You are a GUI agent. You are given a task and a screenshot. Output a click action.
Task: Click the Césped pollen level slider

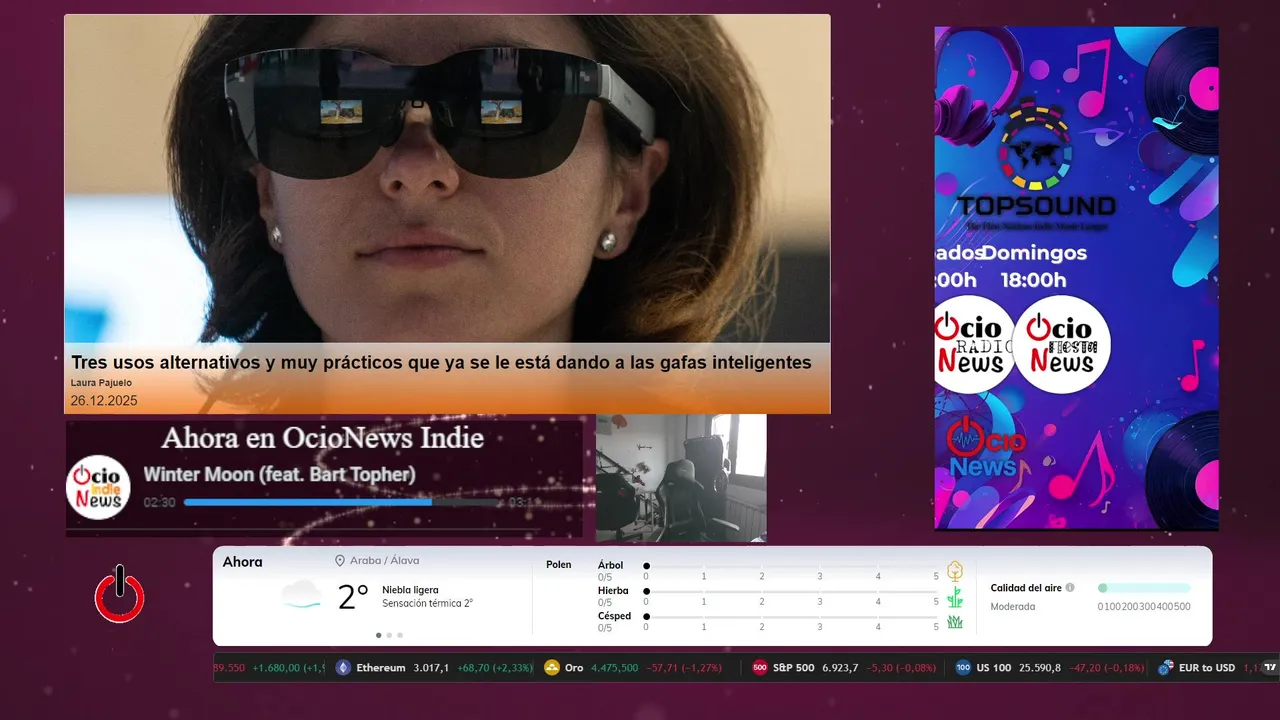click(x=792, y=617)
